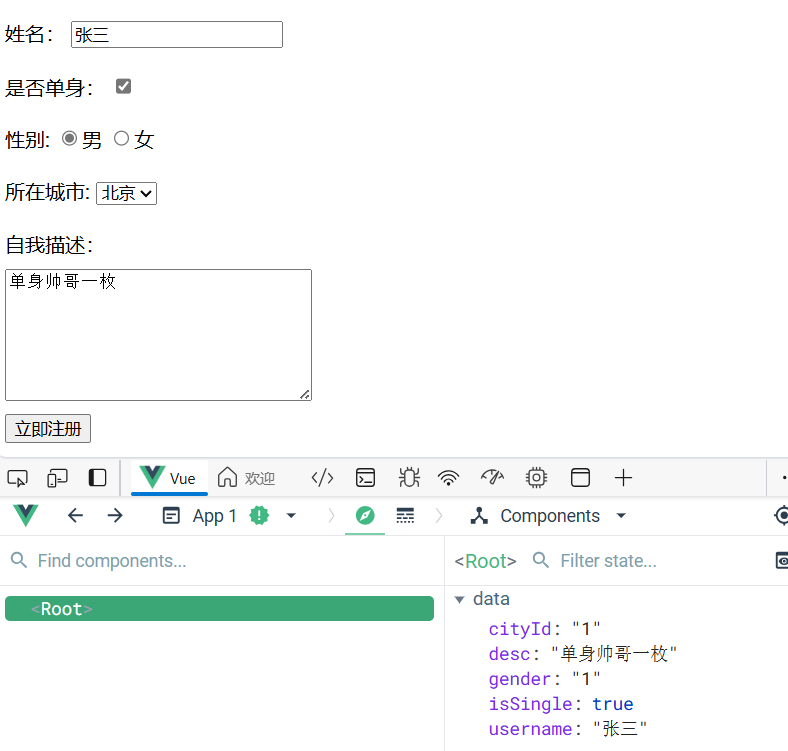Go forward with the right arrow
788x751 pixels.
click(x=115, y=516)
